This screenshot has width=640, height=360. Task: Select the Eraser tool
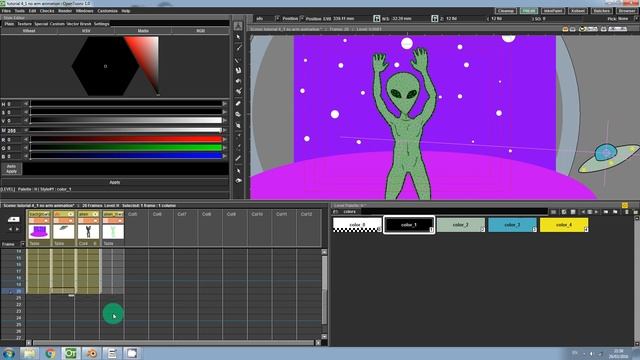click(x=238, y=104)
